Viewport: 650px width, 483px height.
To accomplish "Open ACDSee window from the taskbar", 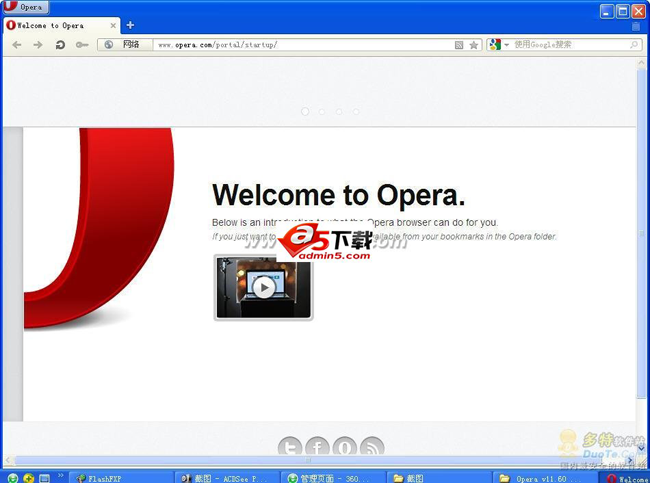I will pos(227,478).
